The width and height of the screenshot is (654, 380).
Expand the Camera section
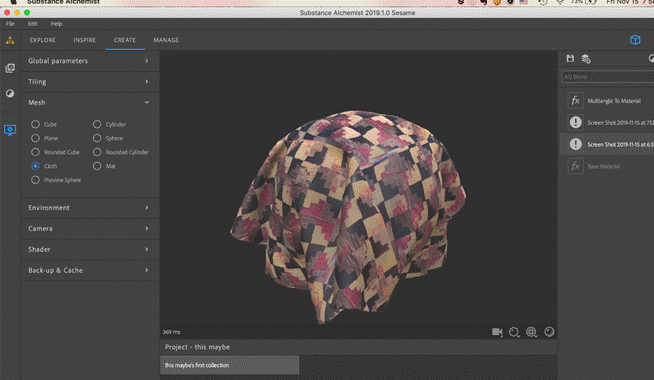point(89,229)
